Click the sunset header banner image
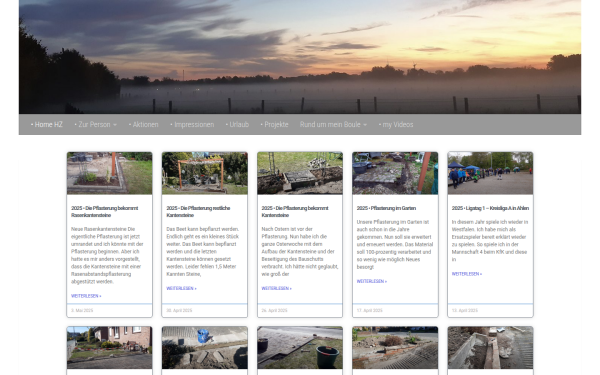Image resolution: width=600 pixels, height=375 pixels. [300, 57]
